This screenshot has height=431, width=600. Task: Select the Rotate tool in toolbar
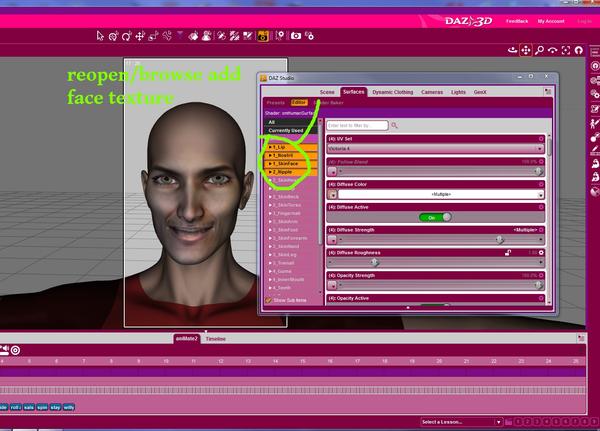(126, 36)
